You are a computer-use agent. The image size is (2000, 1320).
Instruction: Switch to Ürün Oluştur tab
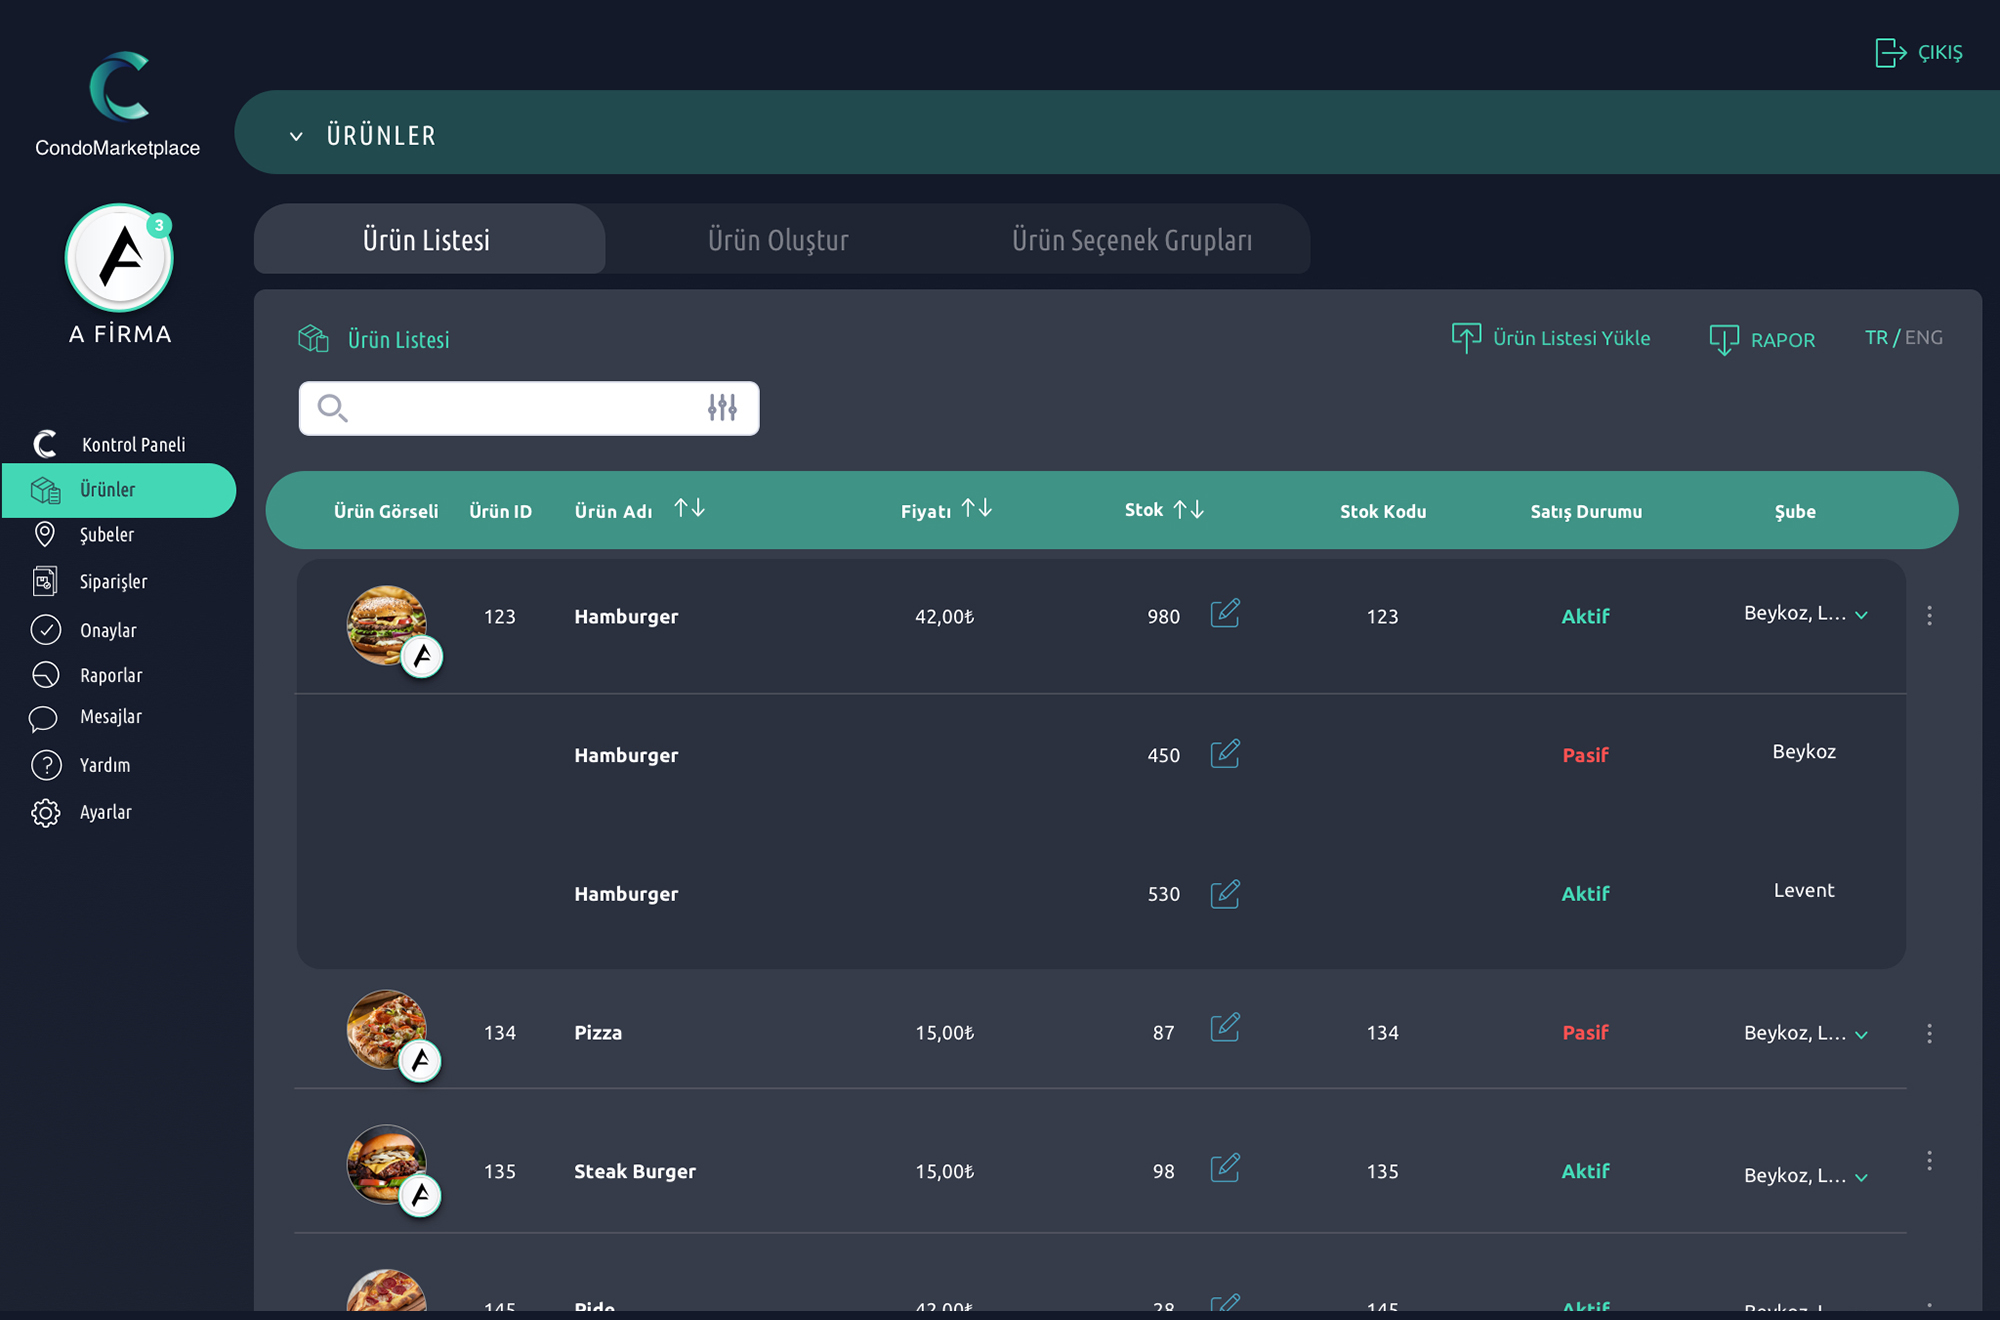(x=778, y=240)
